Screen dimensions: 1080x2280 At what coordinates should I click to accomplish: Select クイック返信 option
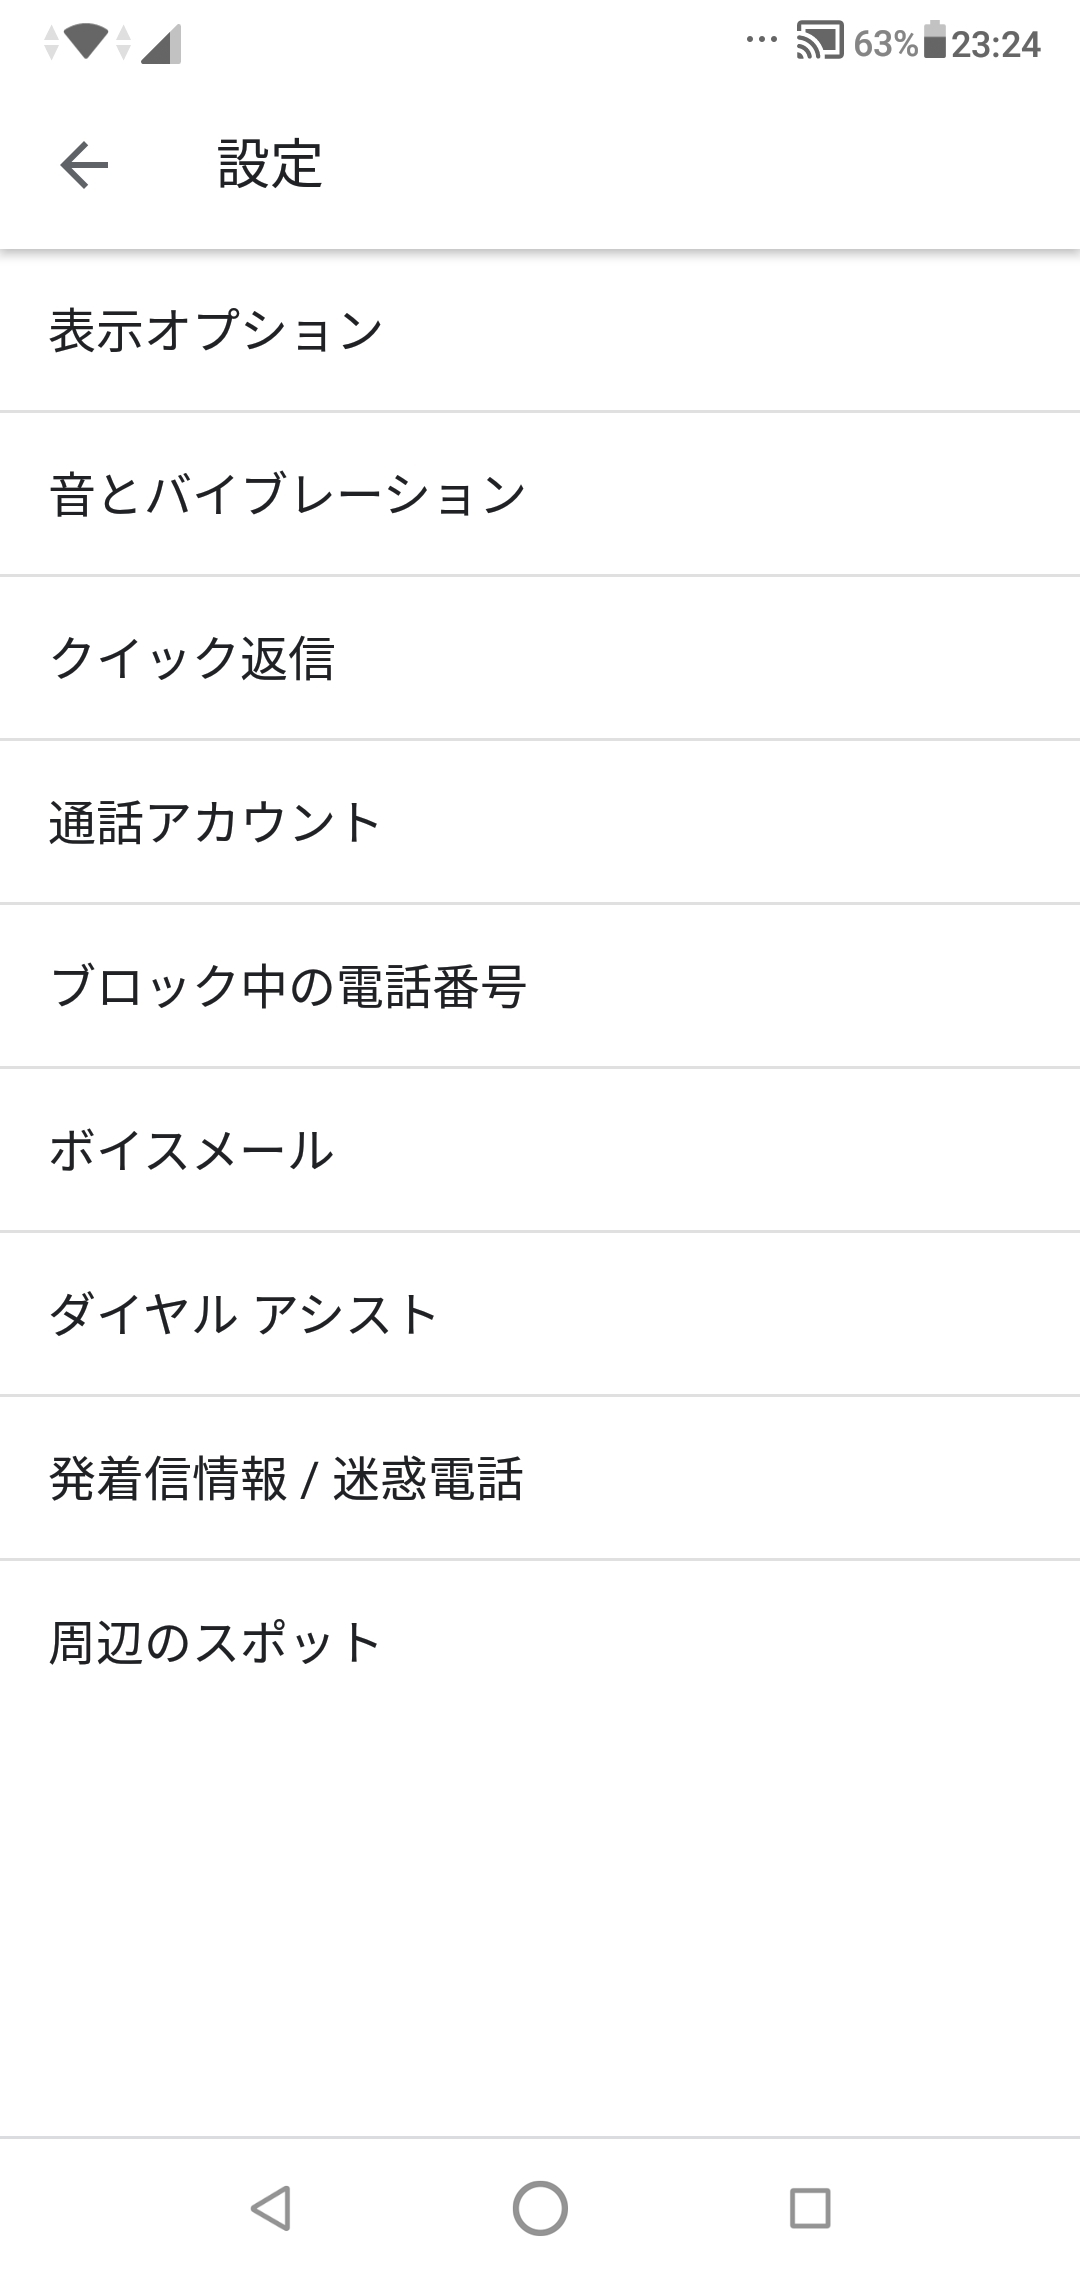540,659
